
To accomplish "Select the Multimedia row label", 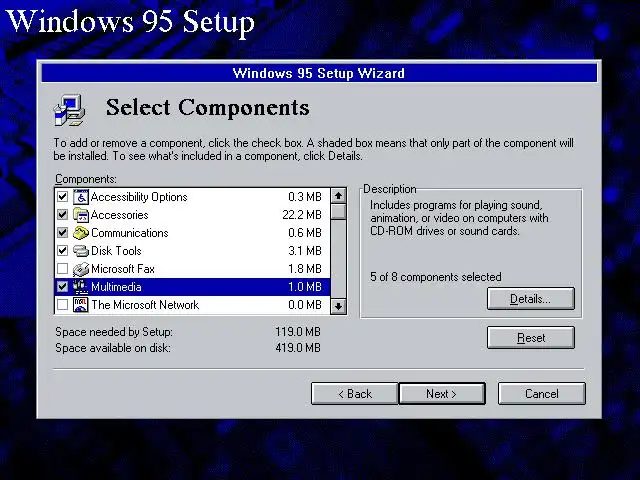I will (x=116, y=287).
